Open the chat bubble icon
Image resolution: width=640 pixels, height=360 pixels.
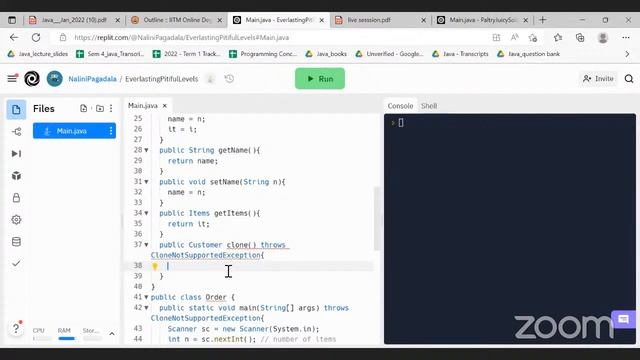click(x=623, y=319)
